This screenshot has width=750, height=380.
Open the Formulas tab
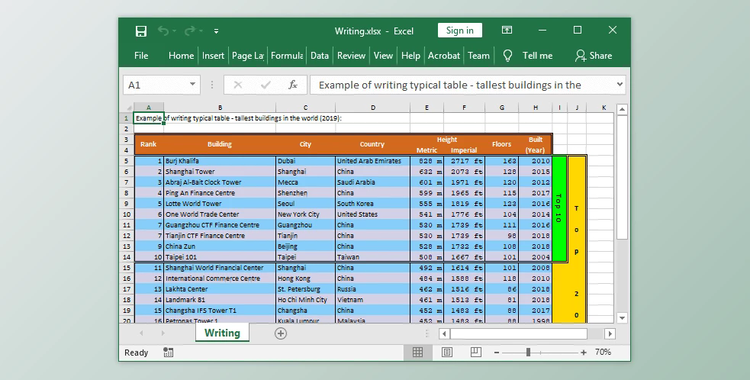click(287, 56)
